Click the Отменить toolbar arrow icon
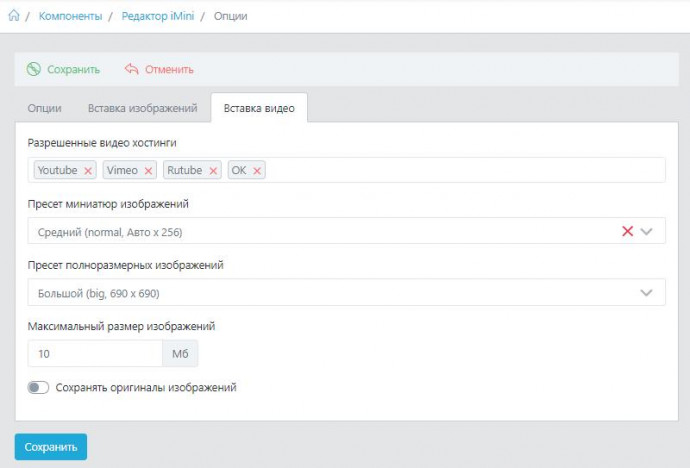The image size is (690, 468). pyautogui.click(x=131, y=69)
